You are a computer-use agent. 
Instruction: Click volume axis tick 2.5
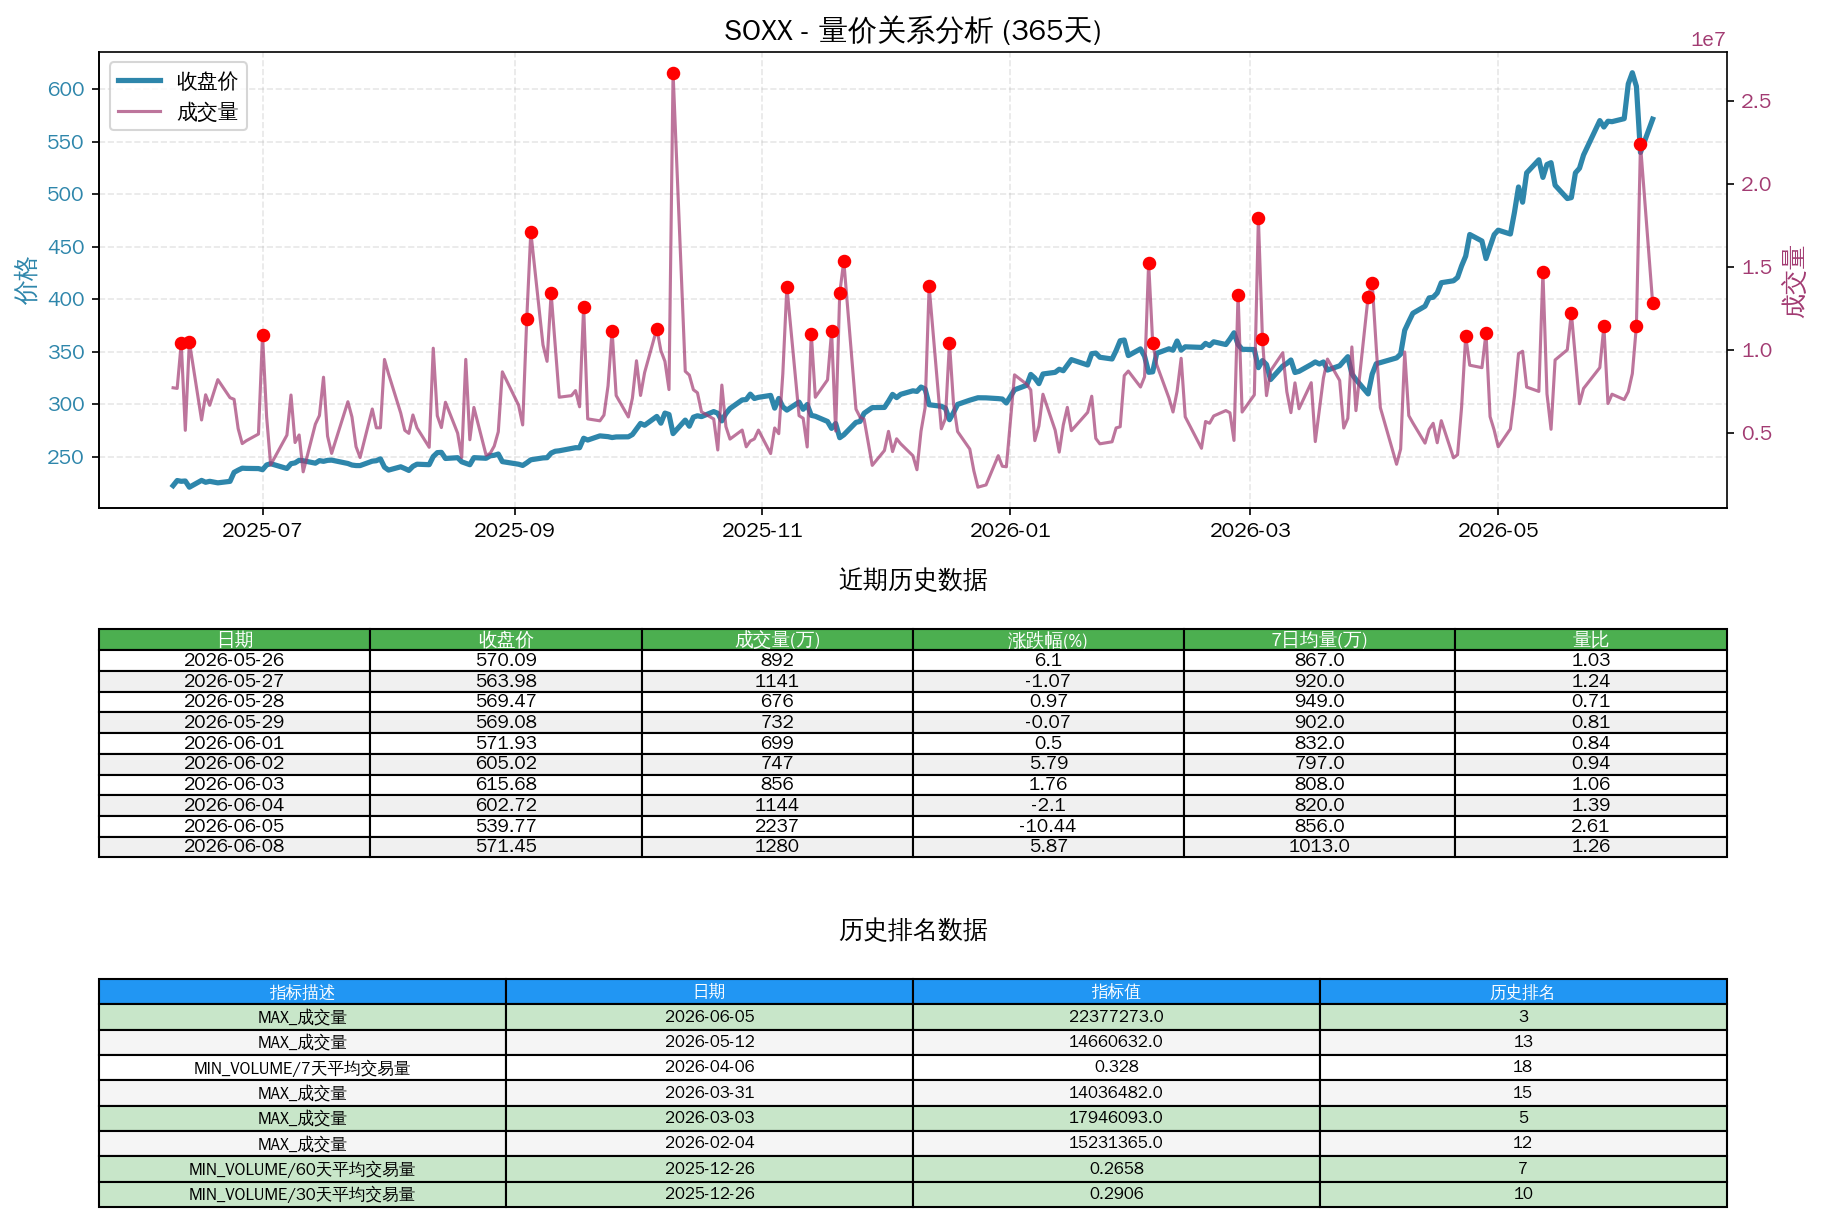(1756, 101)
